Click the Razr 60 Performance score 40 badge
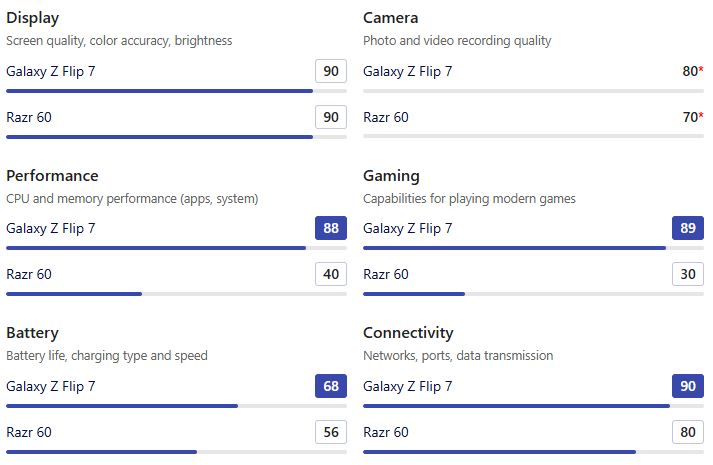The width and height of the screenshot is (713, 465). (x=331, y=274)
